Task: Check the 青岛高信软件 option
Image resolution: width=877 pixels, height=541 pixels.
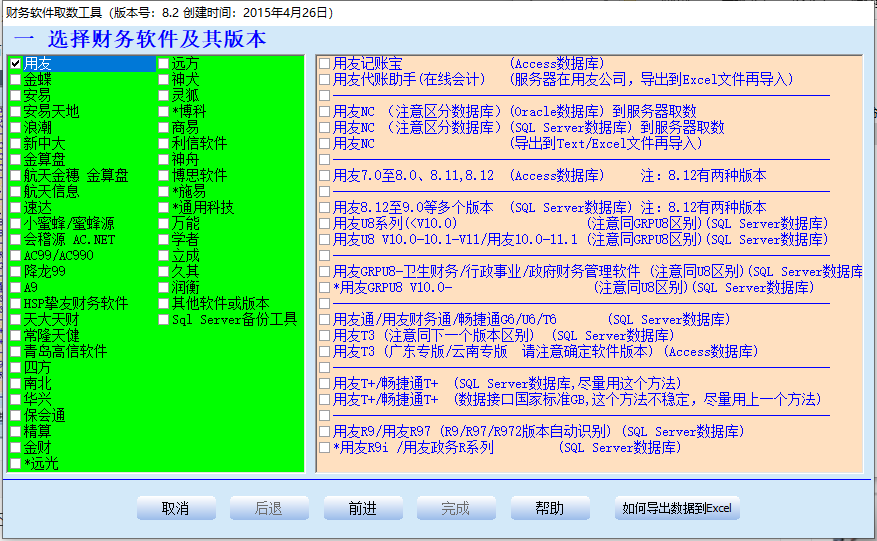Action: pyautogui.click(x=16, y=351)
